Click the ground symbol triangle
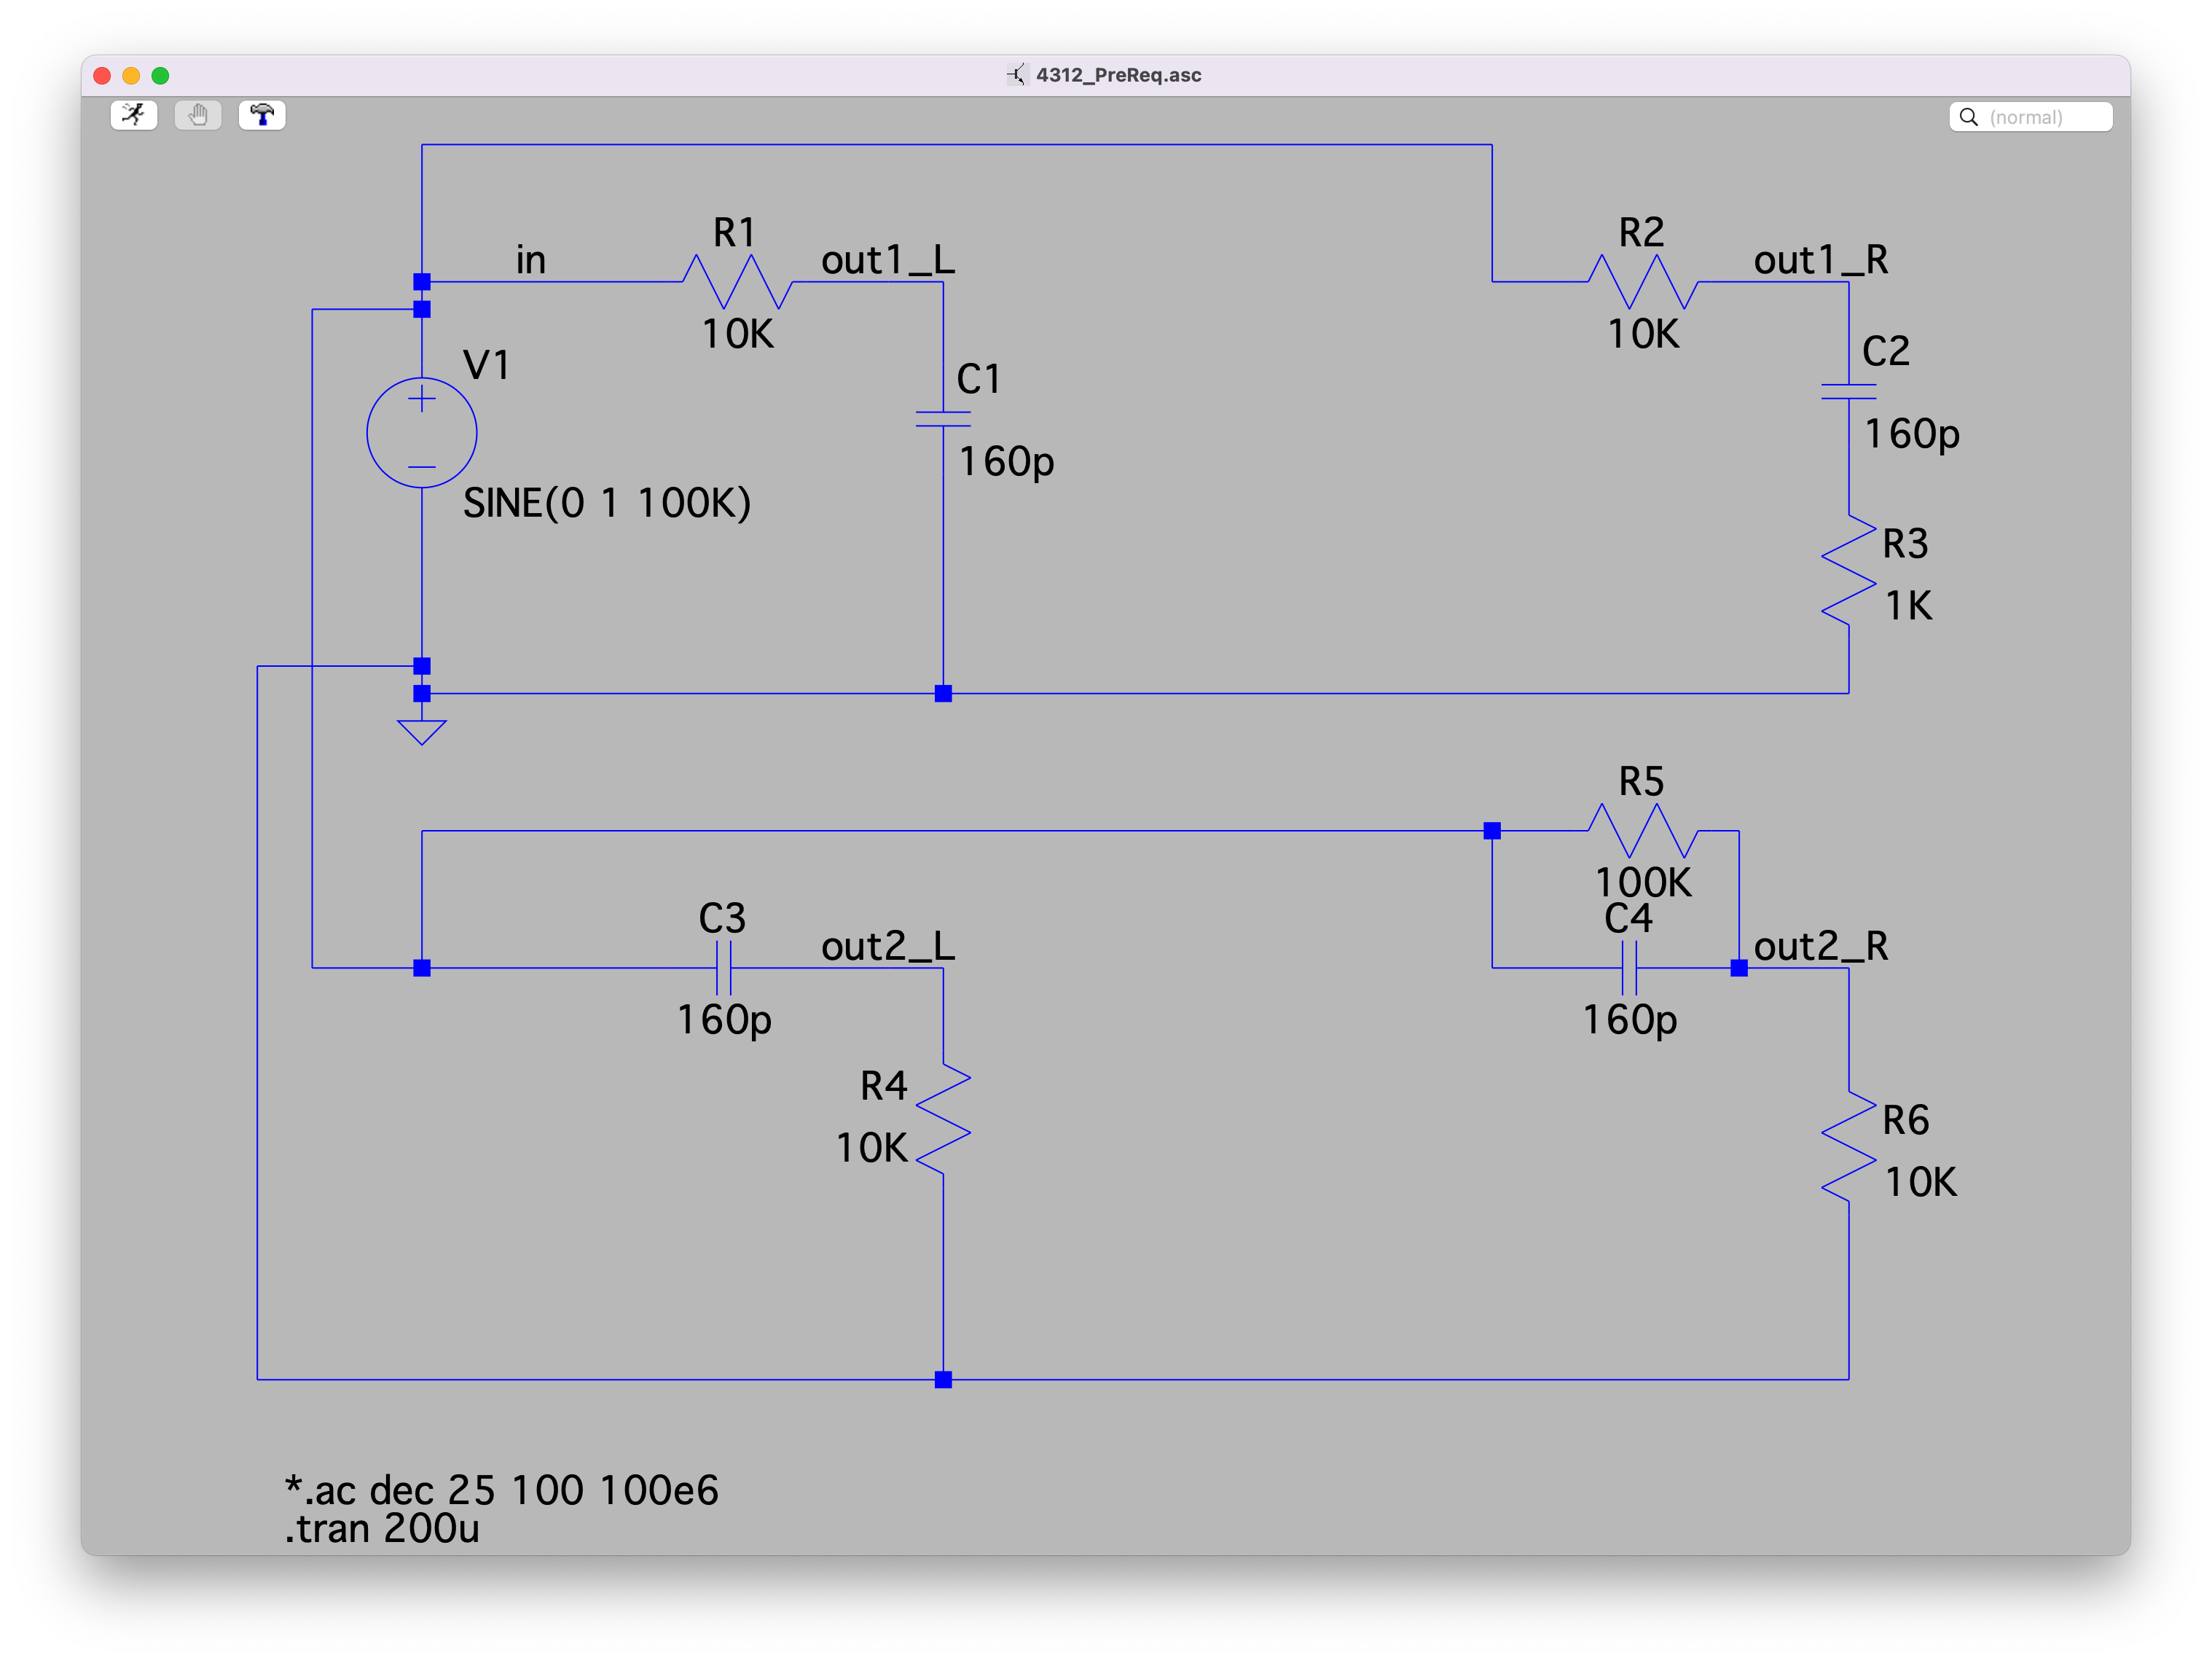This screenshot has height=1663, width=2212. 422,732
